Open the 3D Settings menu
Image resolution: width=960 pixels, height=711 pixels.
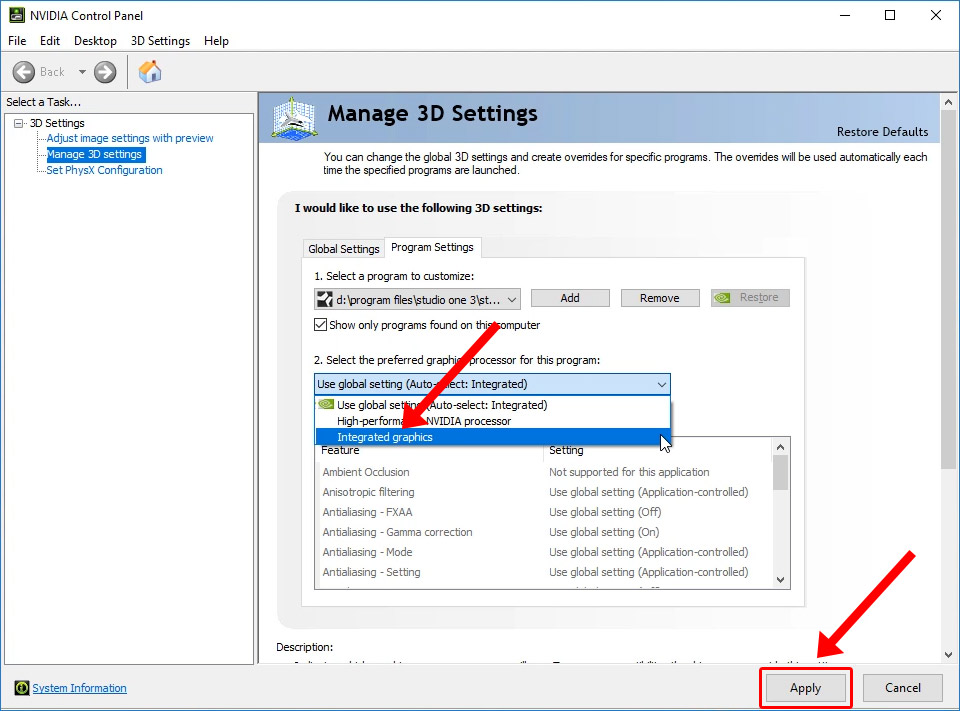pos(160,41)
